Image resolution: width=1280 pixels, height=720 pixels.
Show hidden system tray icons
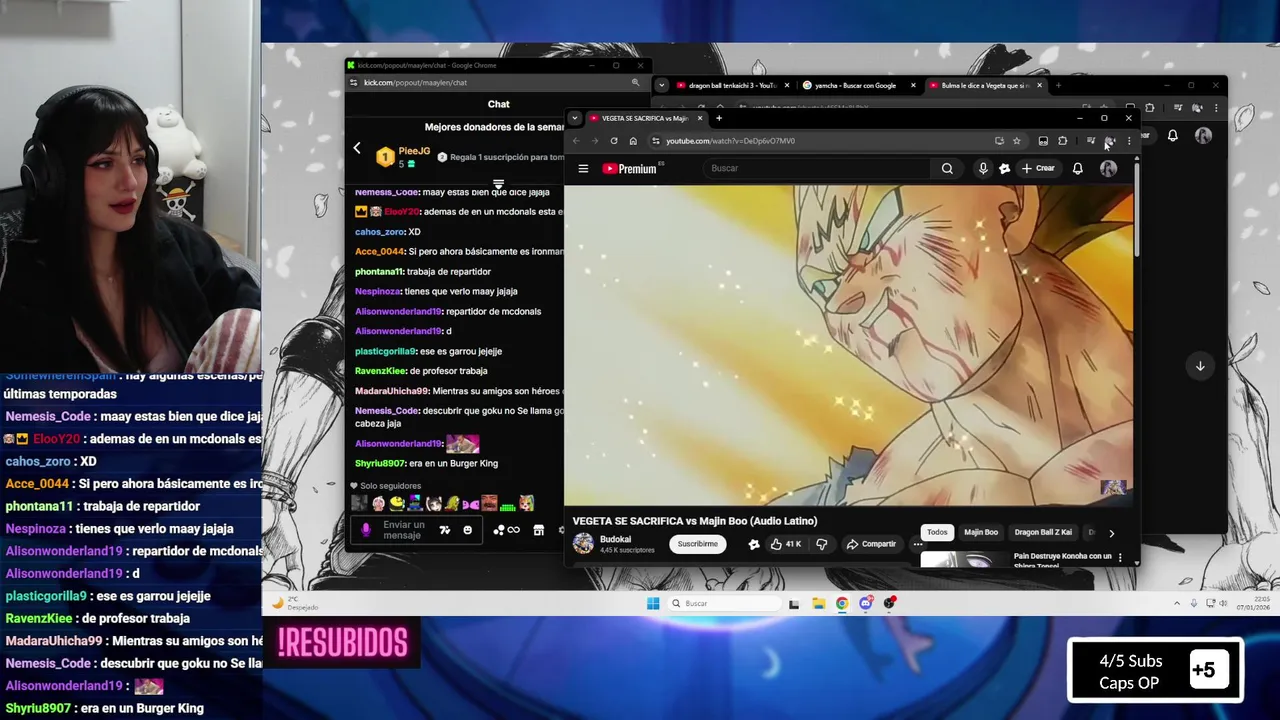pos(1176,603)
